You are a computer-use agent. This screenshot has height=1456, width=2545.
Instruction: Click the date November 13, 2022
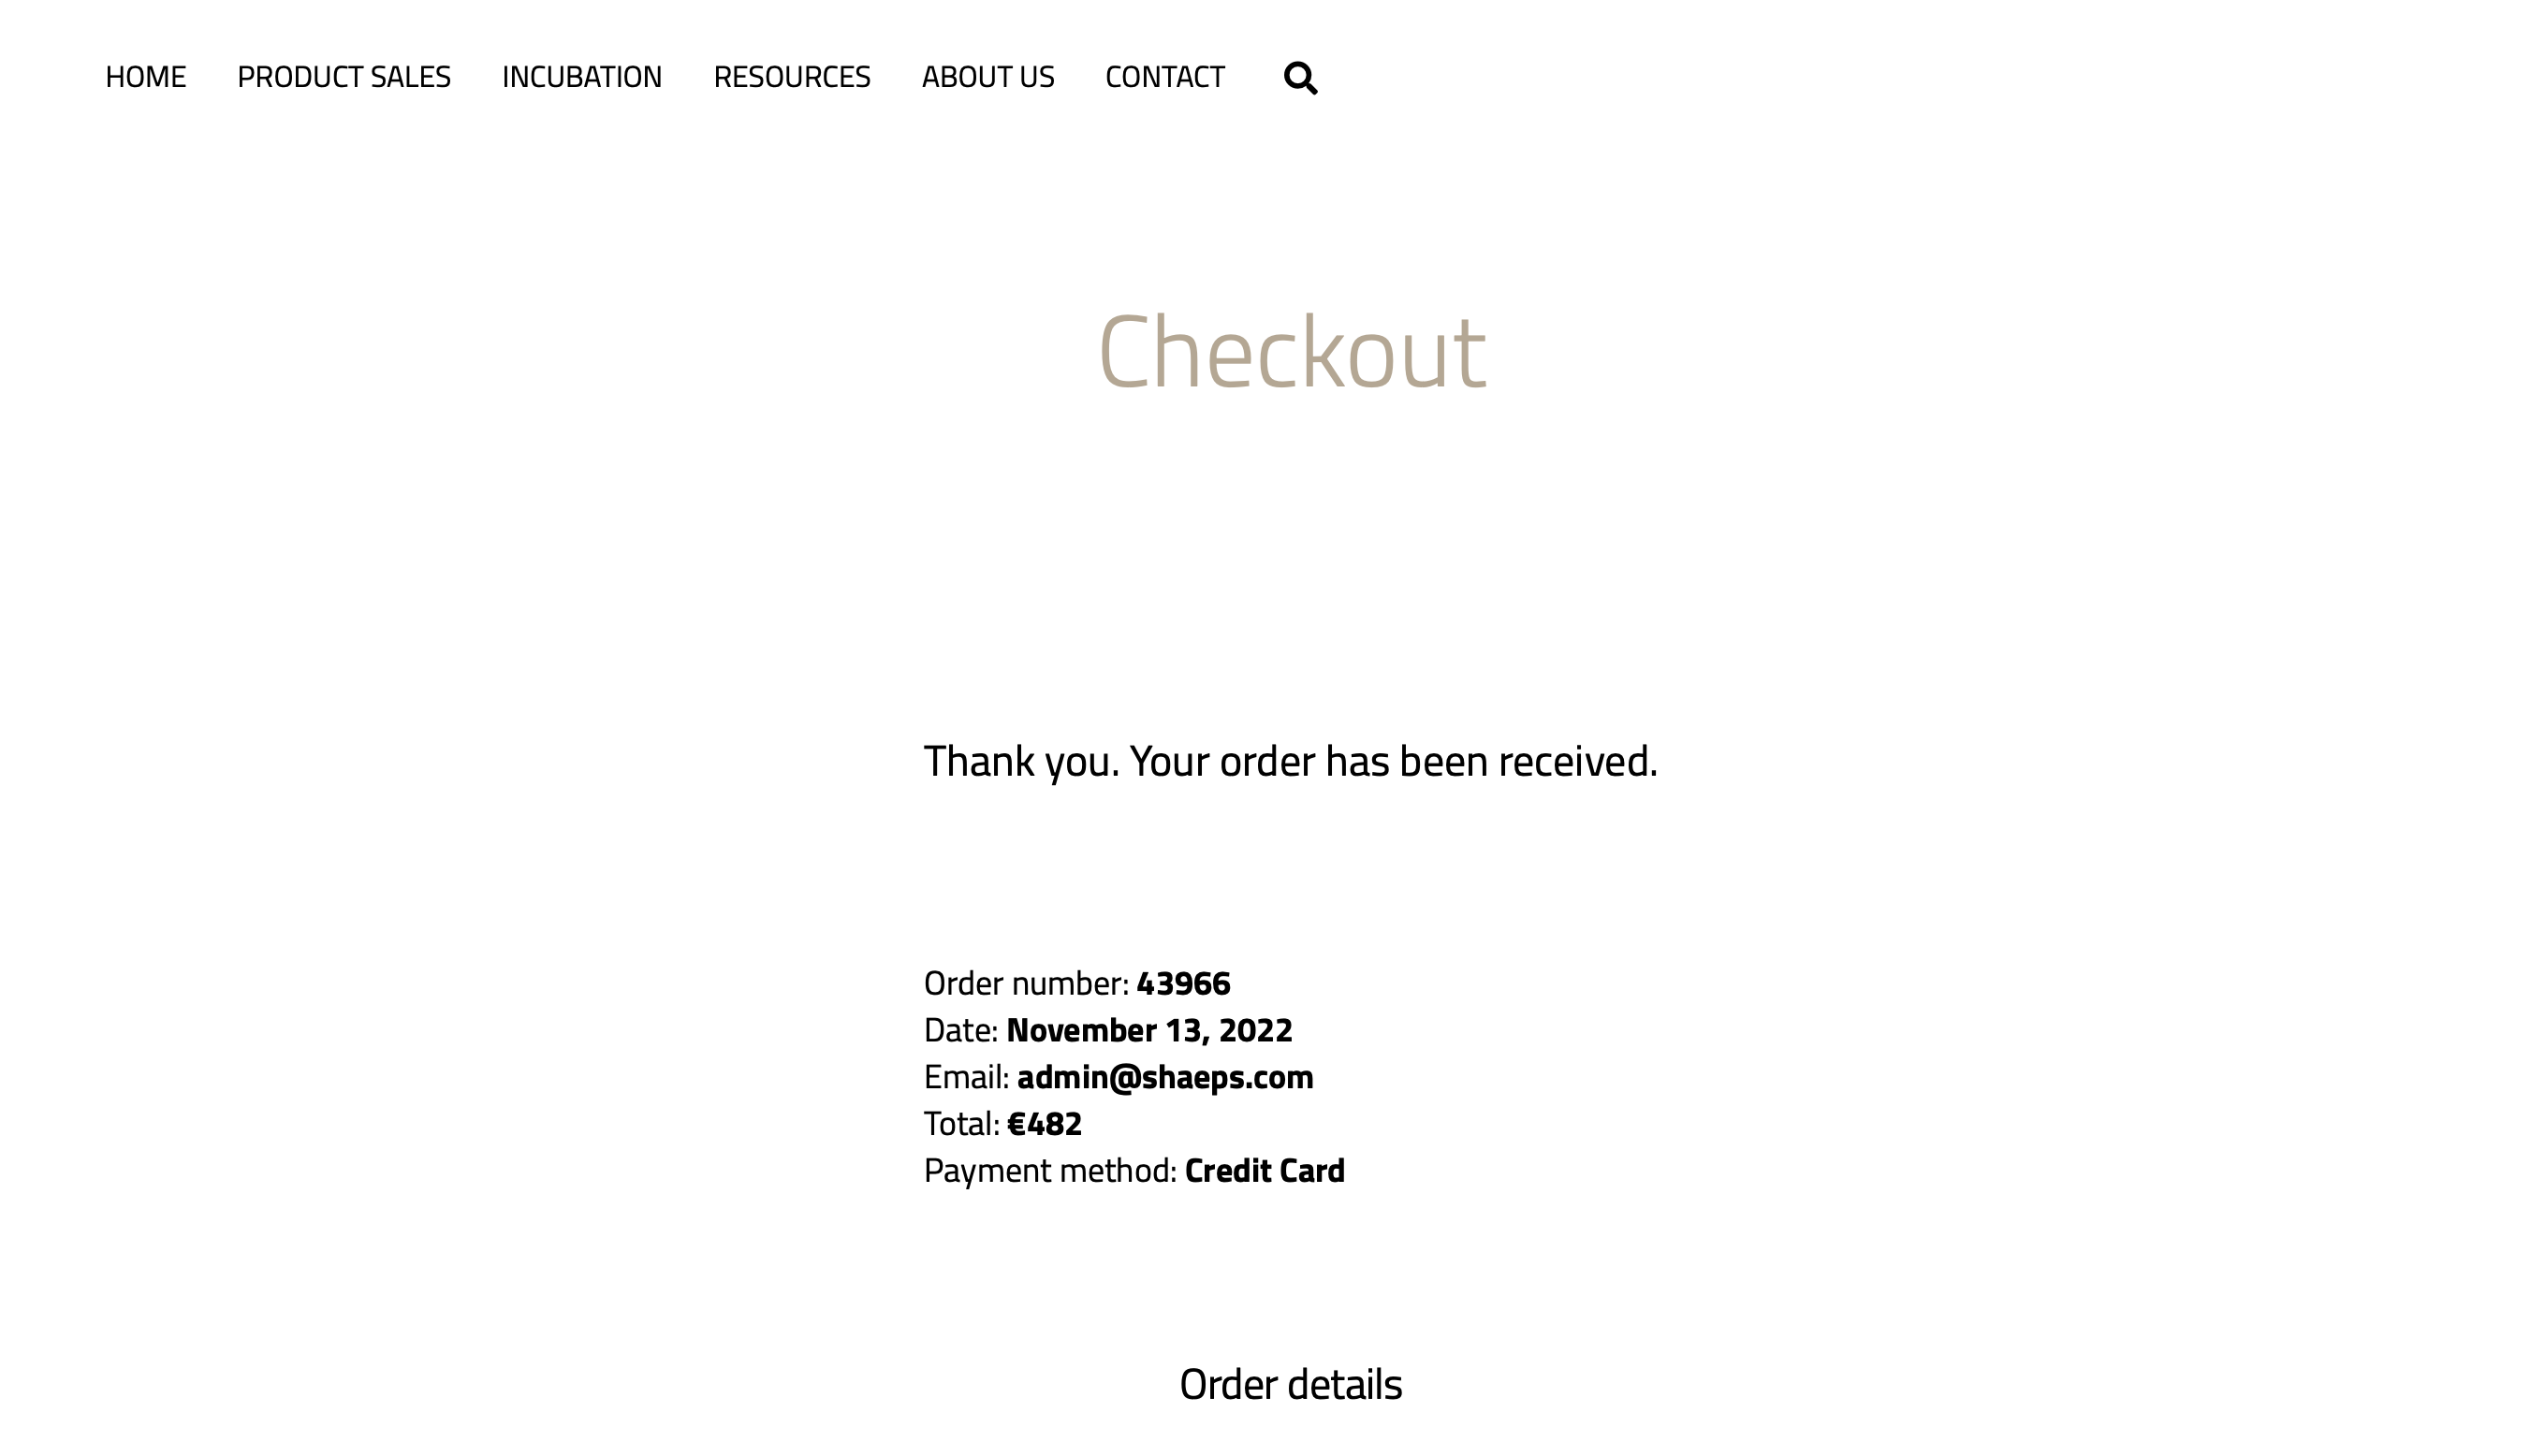tap(1149, 1031)
